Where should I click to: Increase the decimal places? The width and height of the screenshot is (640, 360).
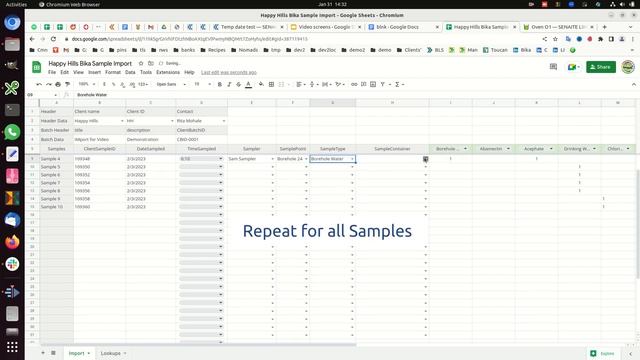coord(132,84)
